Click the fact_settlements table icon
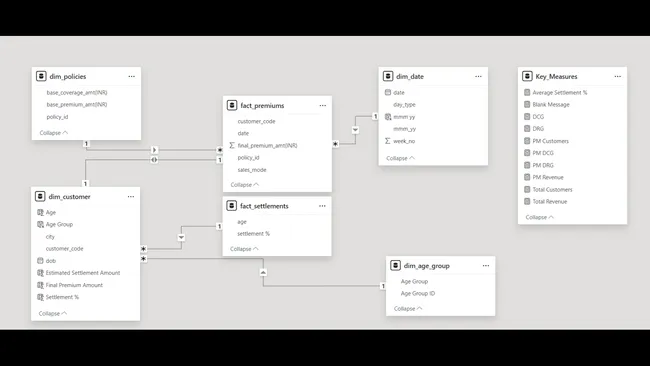This screenshot has height=366, width=650. click(232, 206)
